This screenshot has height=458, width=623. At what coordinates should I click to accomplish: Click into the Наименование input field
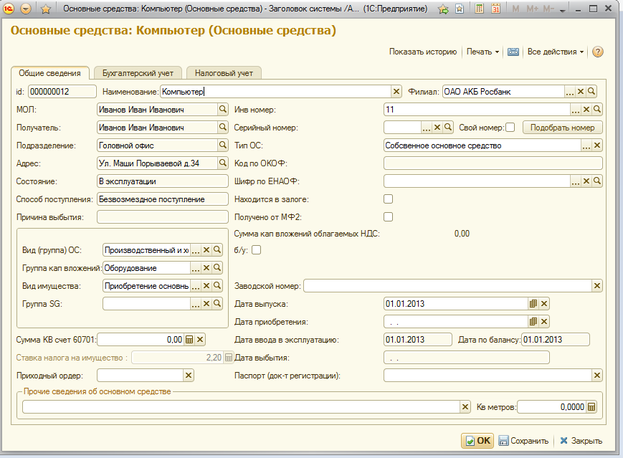click(x=280, y=91)
